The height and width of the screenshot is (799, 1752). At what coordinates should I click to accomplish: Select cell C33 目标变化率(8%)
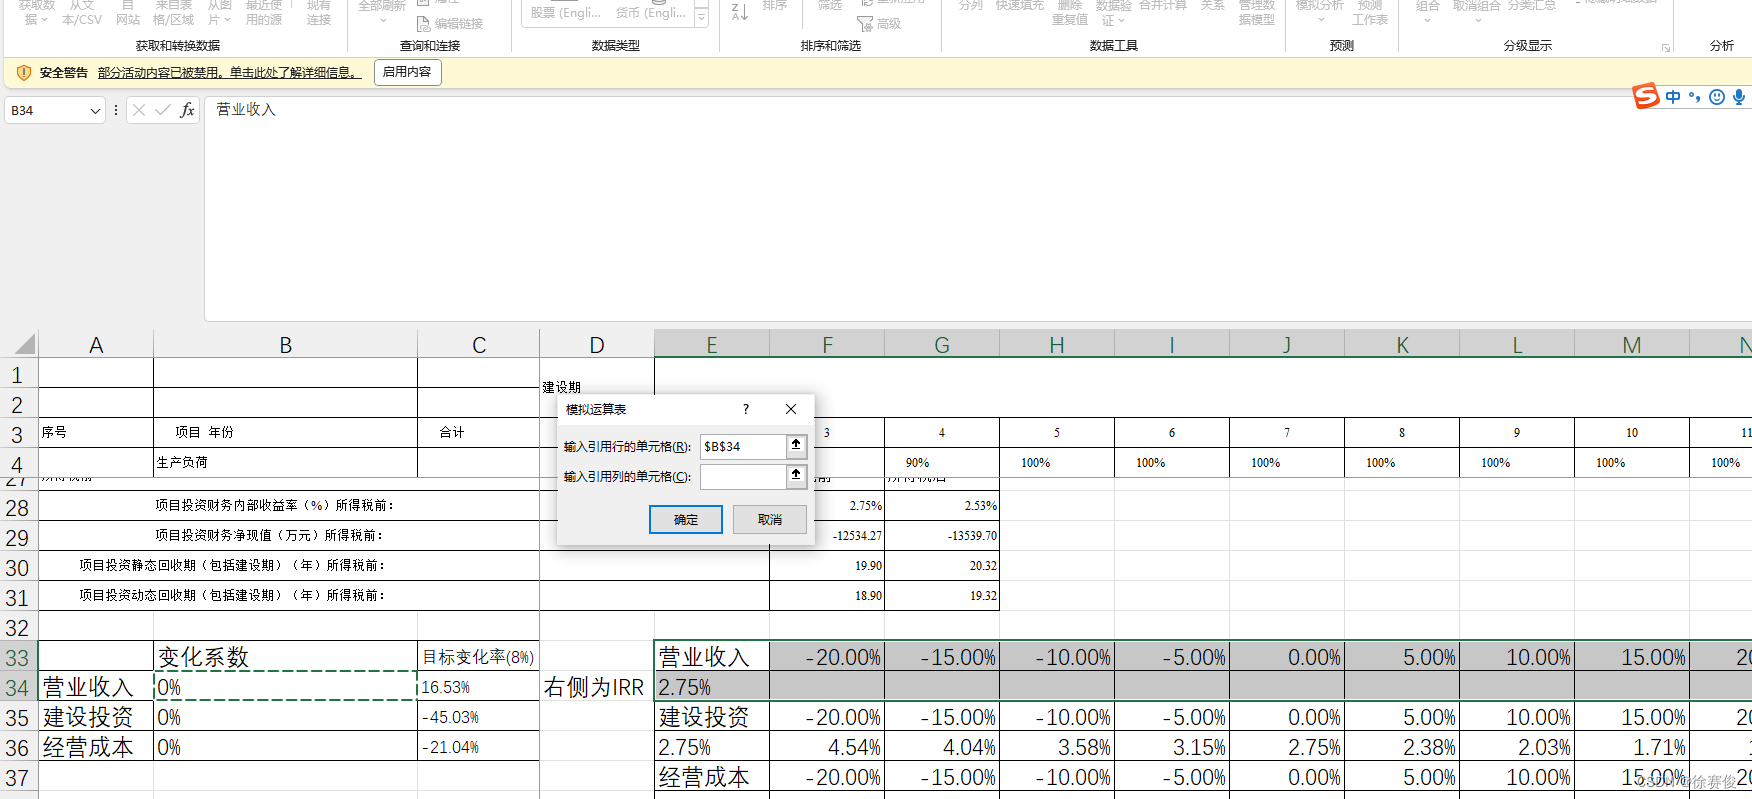tap(478, 657)
